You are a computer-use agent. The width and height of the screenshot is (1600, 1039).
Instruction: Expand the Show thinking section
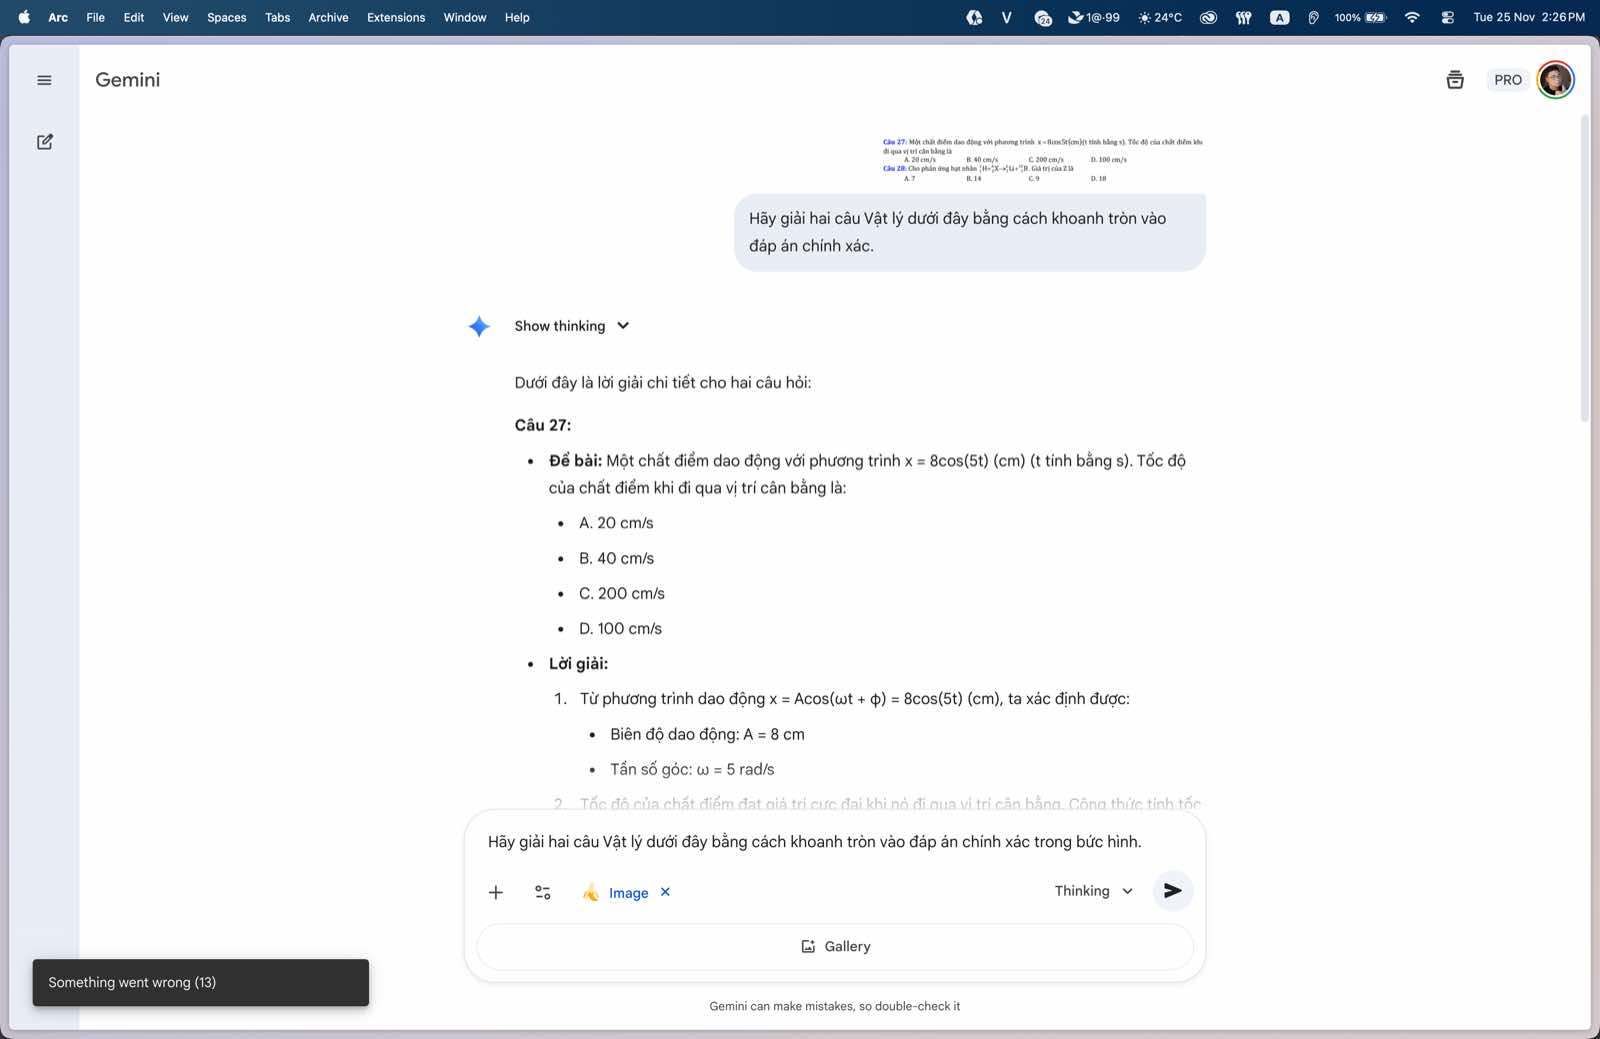point(572,326)
